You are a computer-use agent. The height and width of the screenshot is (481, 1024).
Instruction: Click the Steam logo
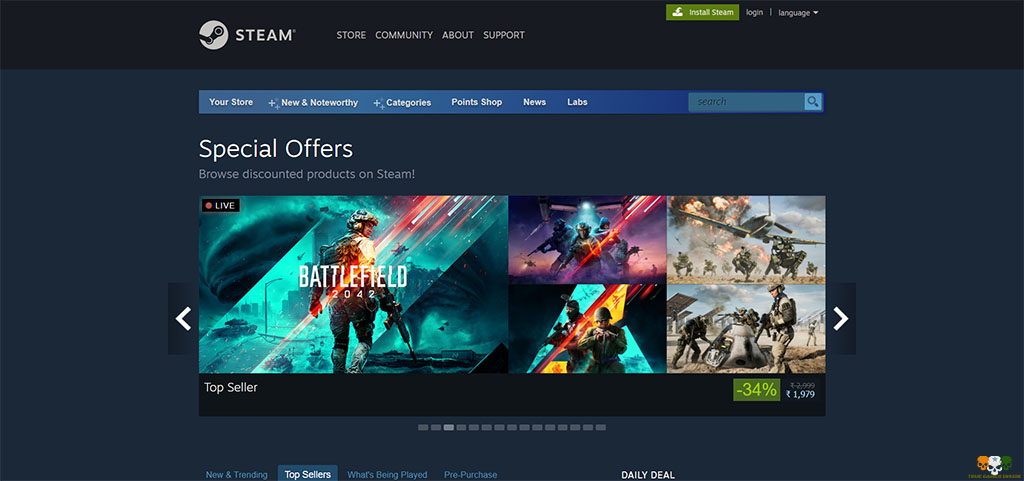tap(247, 35)
